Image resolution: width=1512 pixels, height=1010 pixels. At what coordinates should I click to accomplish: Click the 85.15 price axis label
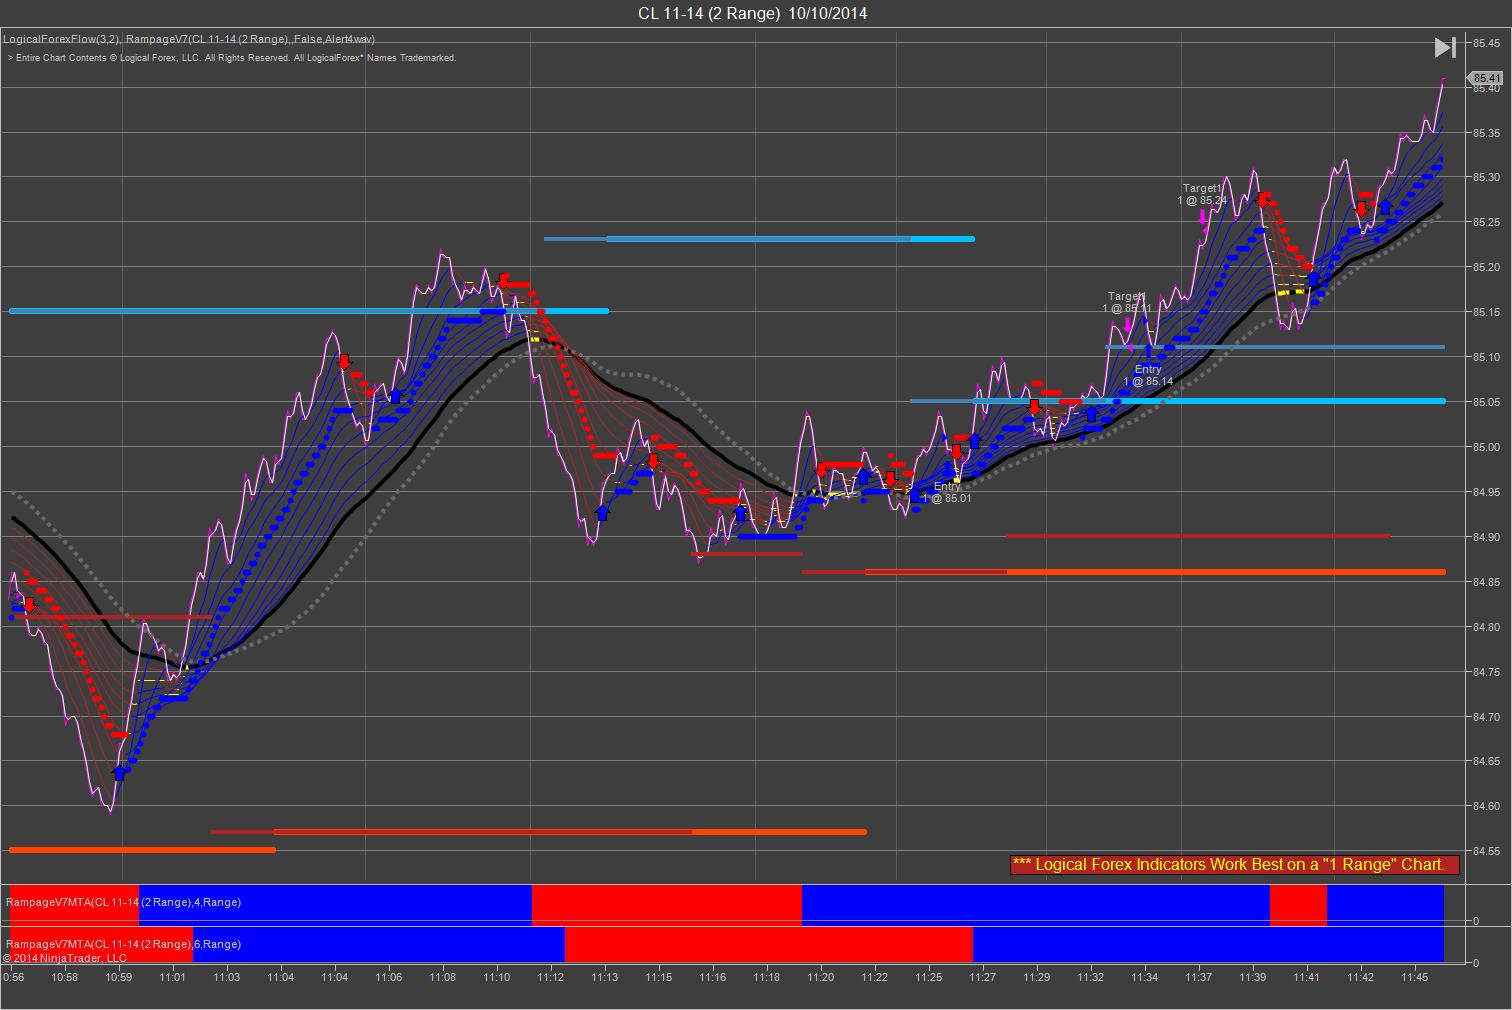1486,312
